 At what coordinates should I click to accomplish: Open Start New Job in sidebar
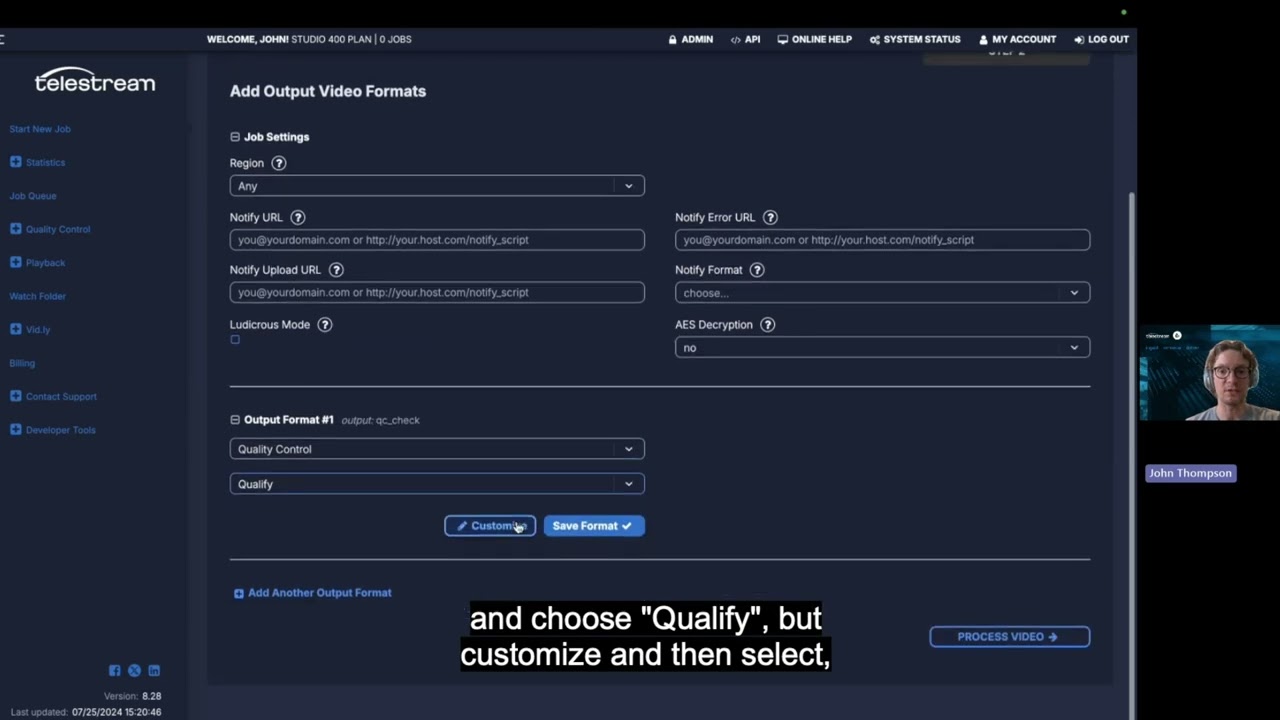coord(40,129)
